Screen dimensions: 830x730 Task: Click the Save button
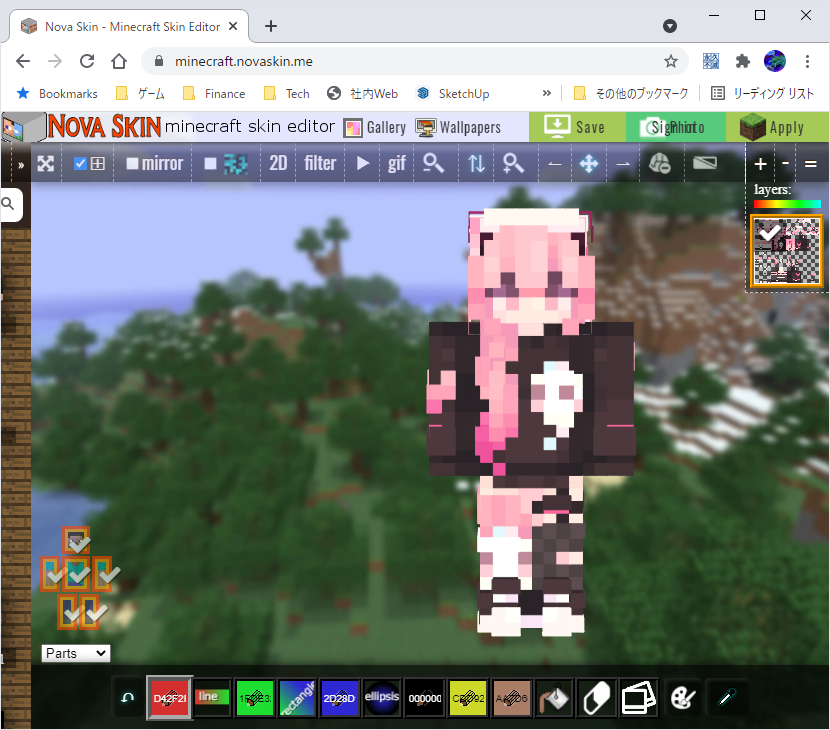577,127
